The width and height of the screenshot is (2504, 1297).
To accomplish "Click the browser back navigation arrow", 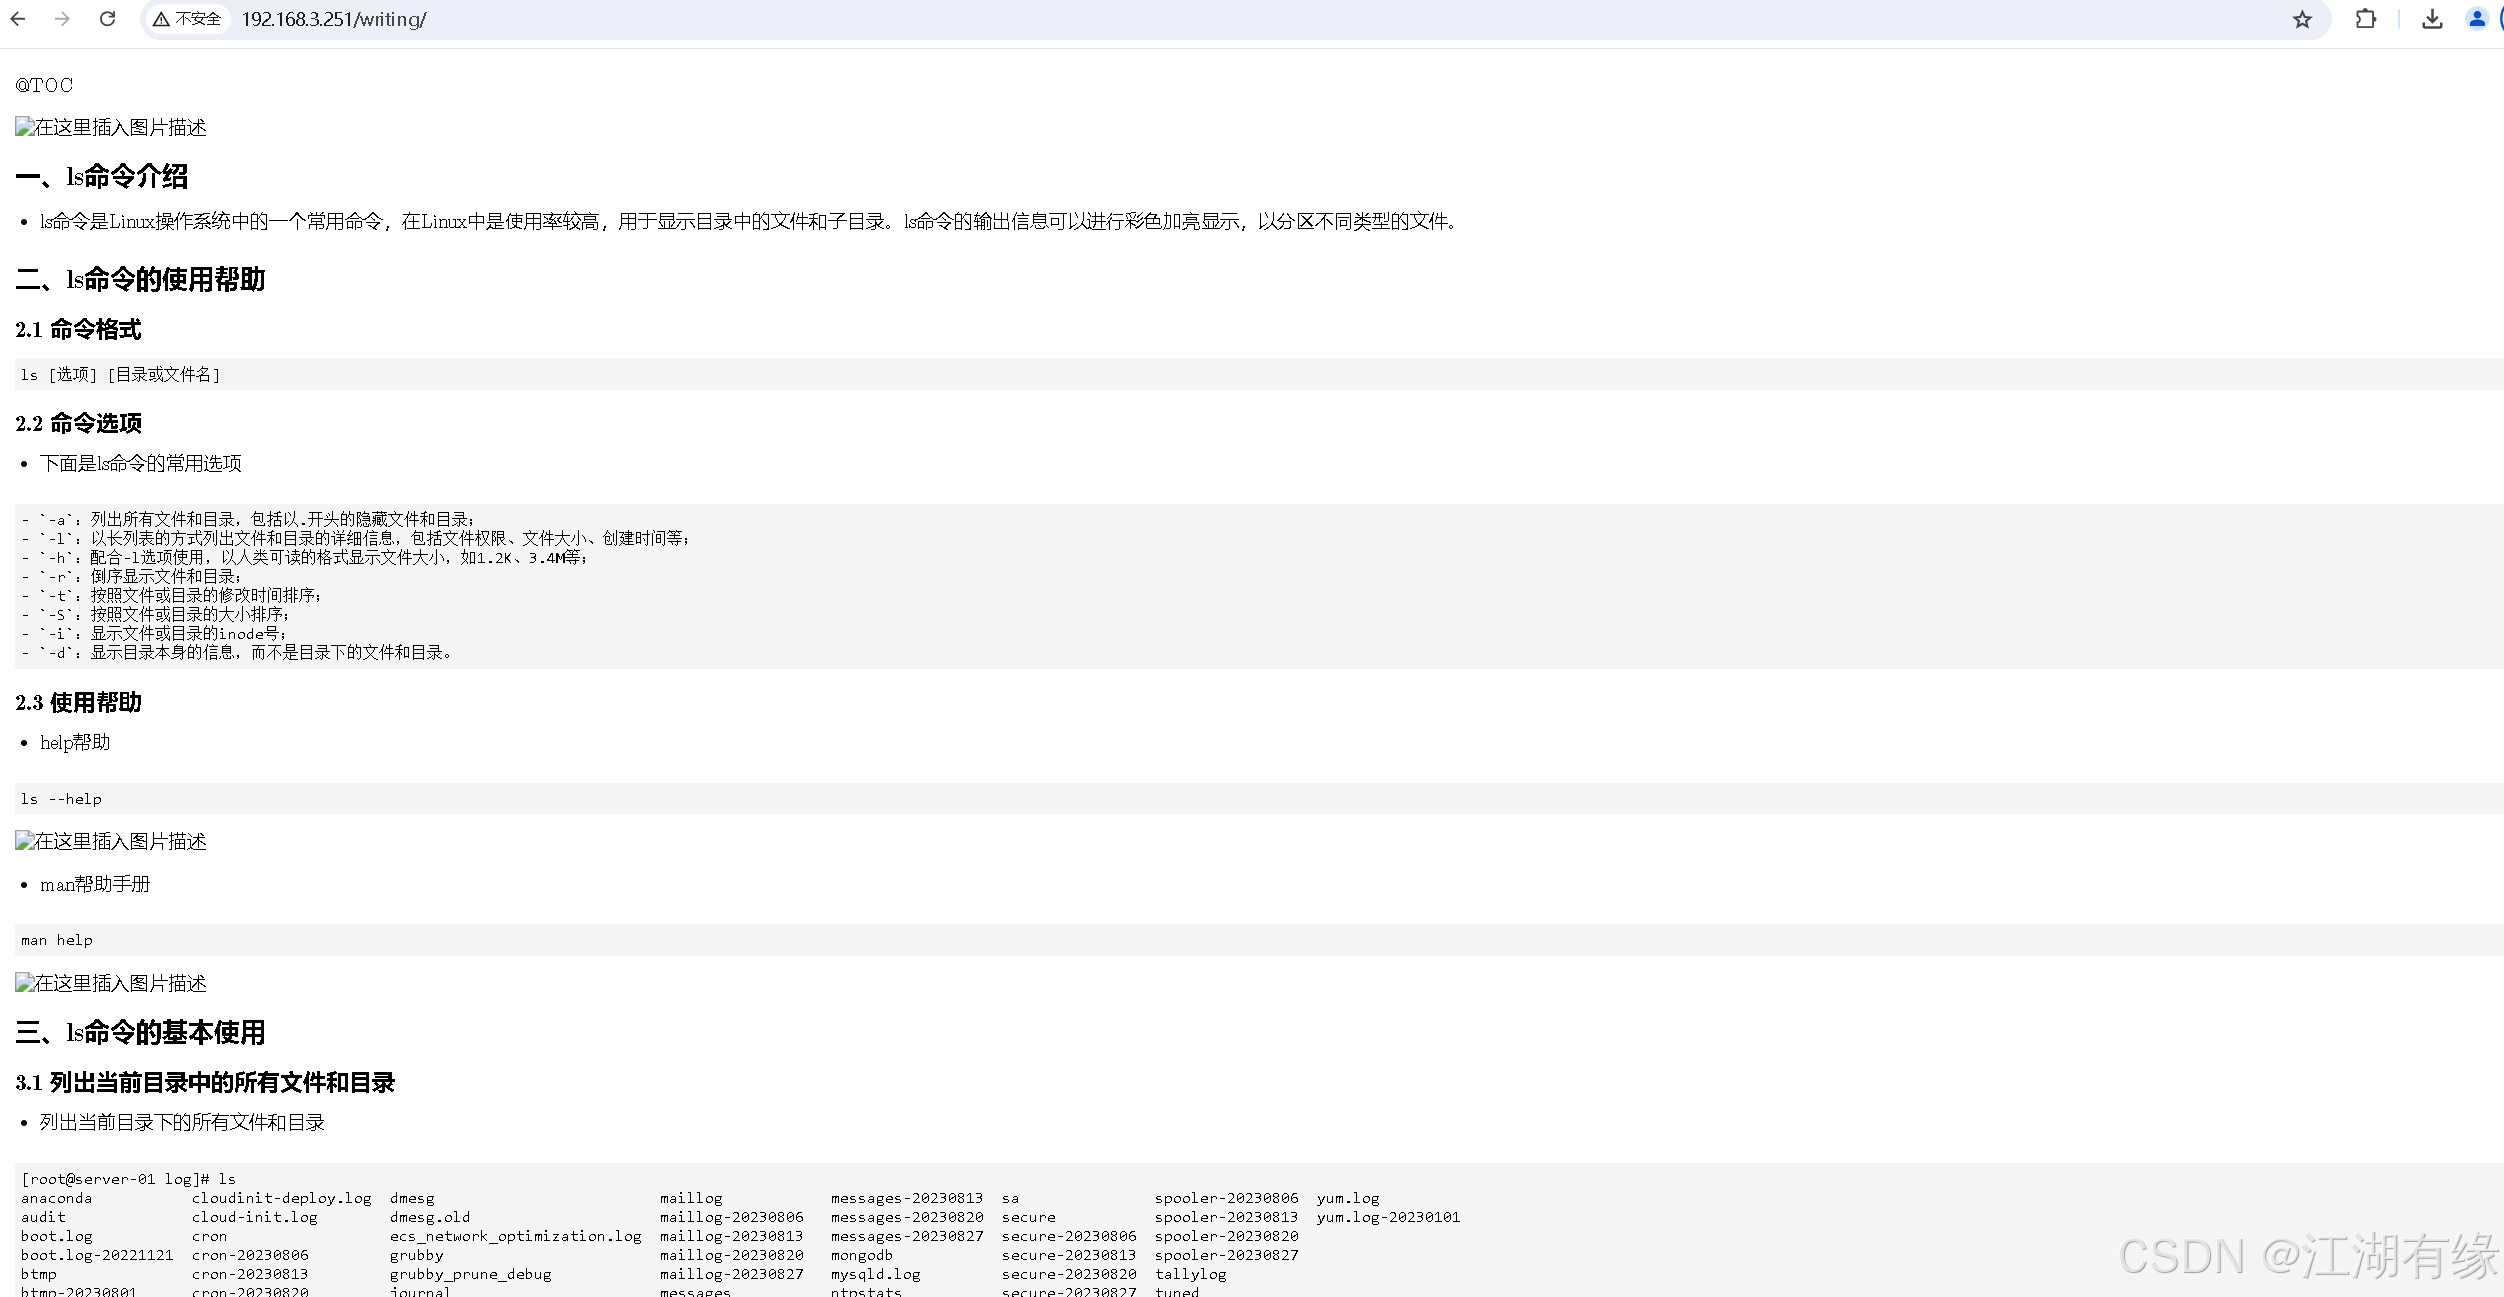I will [20, 19].
